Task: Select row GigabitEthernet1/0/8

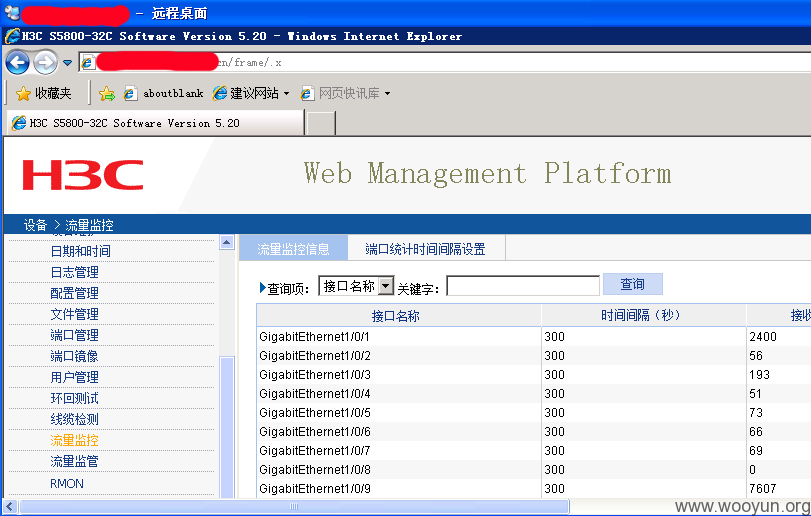Action: (534, 469)
